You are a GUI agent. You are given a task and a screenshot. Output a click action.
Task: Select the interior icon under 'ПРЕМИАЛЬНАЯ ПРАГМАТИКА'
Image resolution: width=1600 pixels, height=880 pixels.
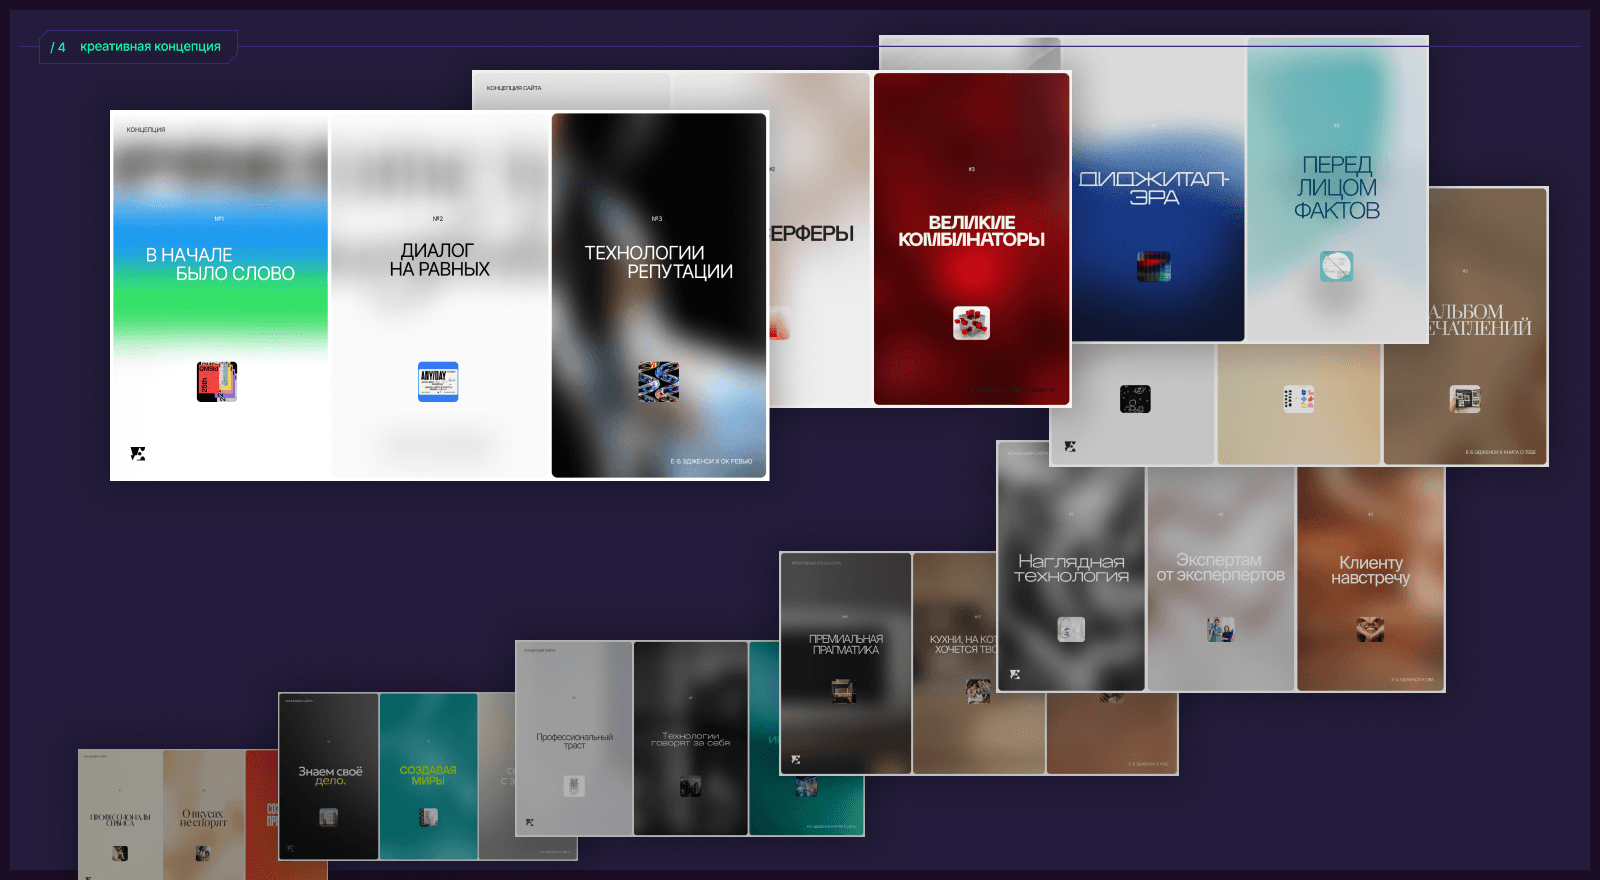point(844,691)
